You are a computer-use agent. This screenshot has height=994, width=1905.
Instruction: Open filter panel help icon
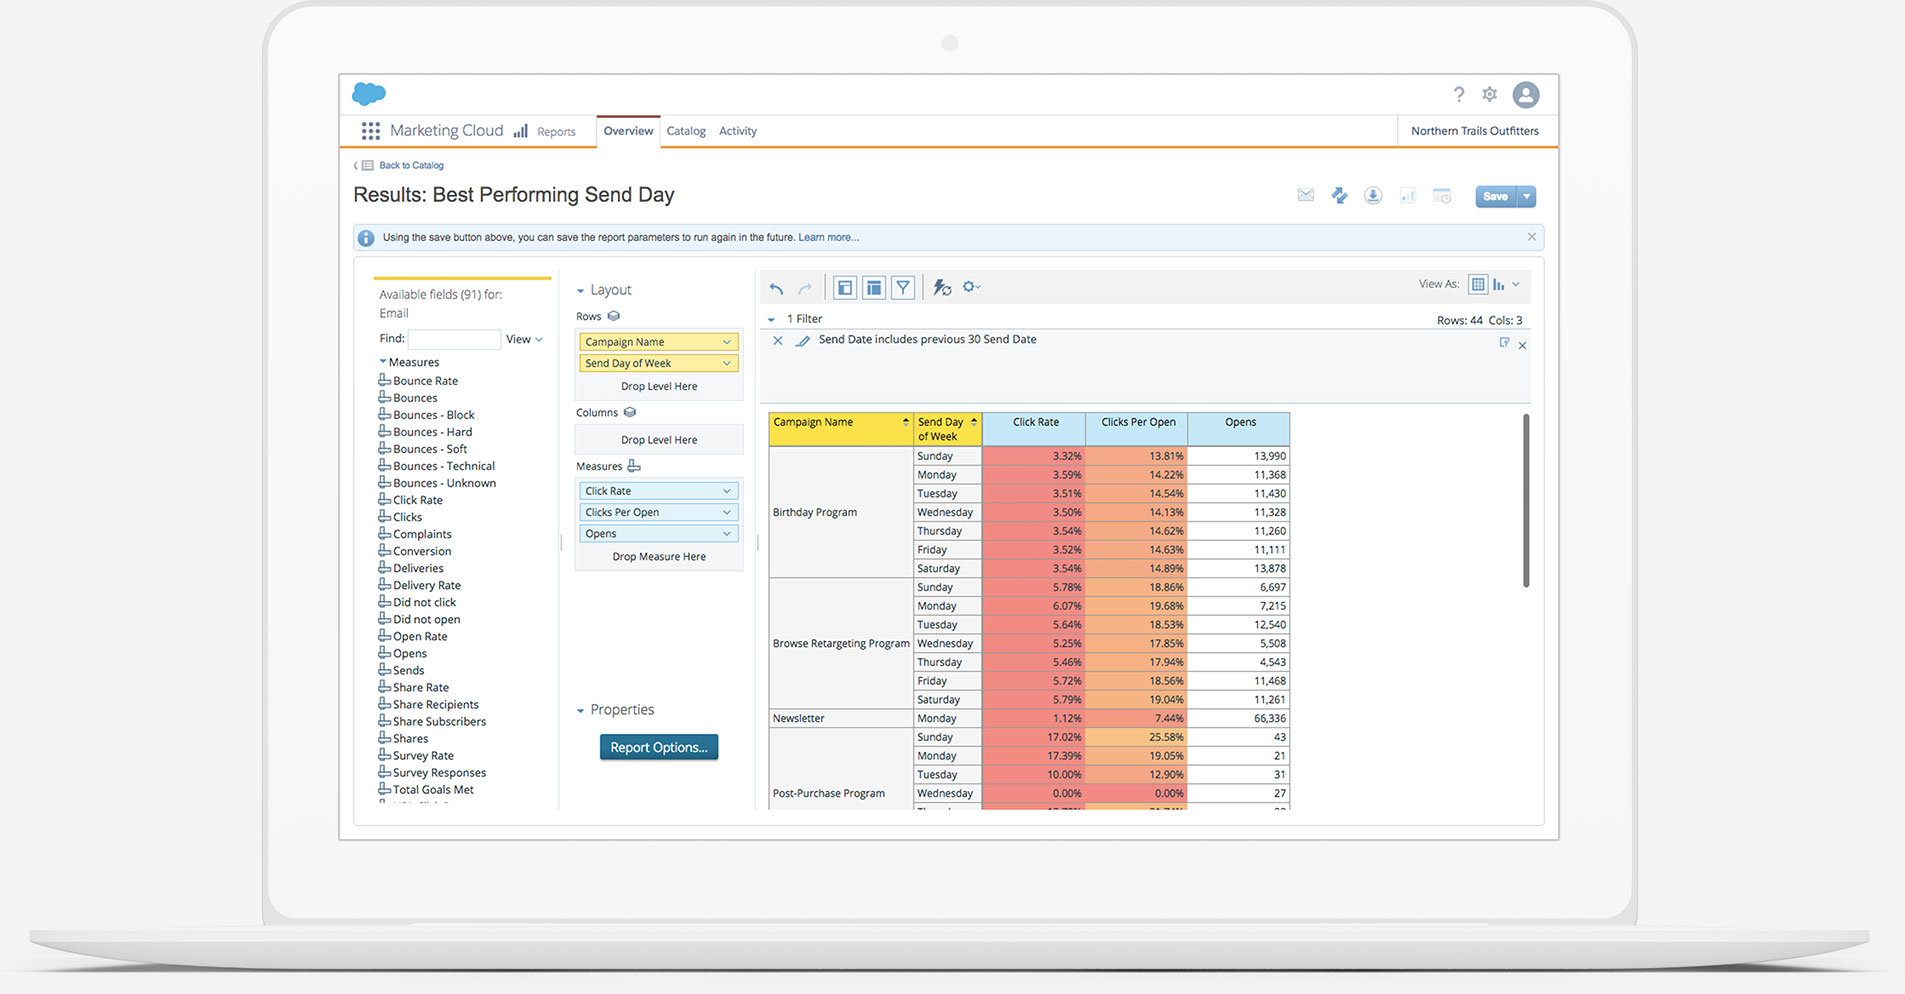(1504, 343)
